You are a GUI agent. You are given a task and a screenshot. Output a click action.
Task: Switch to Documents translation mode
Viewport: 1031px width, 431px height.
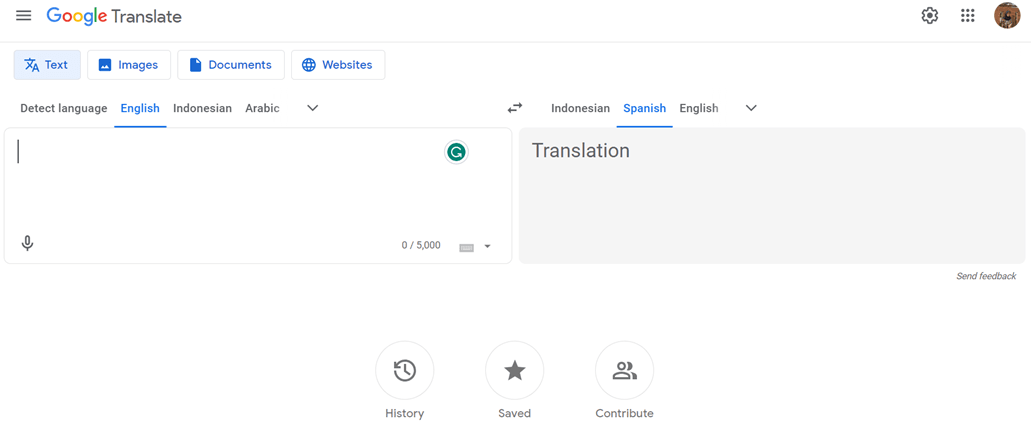(x=231, y=65)
